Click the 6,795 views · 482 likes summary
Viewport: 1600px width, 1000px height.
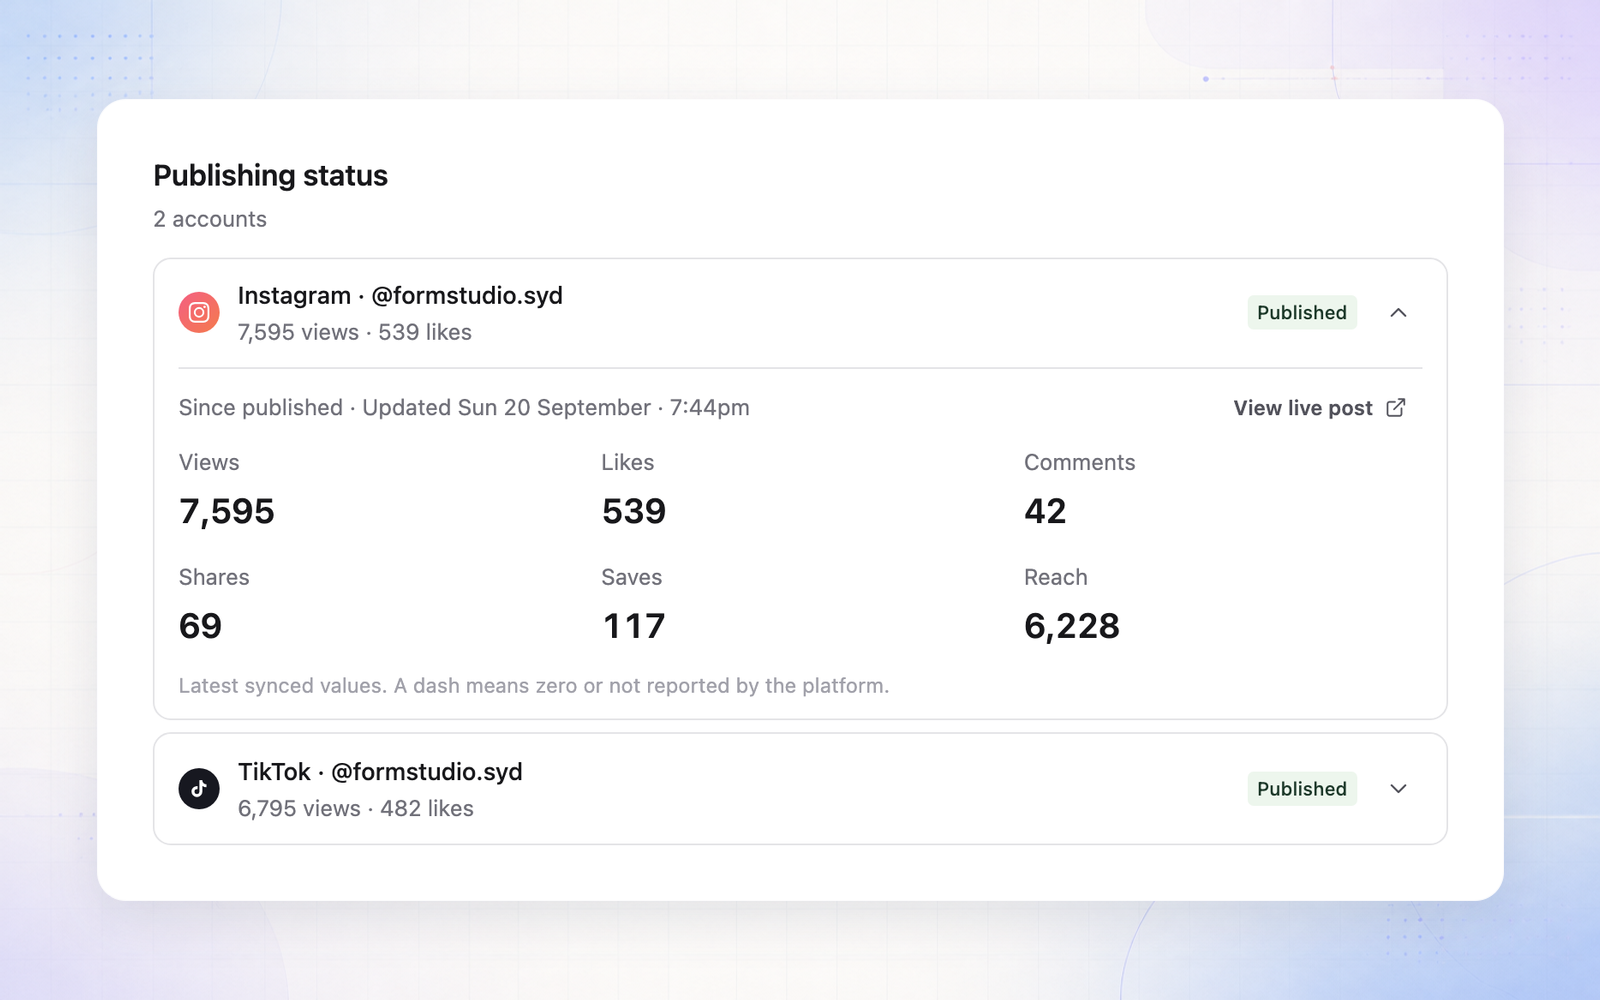pyautogui.click(x=356, y=808)
